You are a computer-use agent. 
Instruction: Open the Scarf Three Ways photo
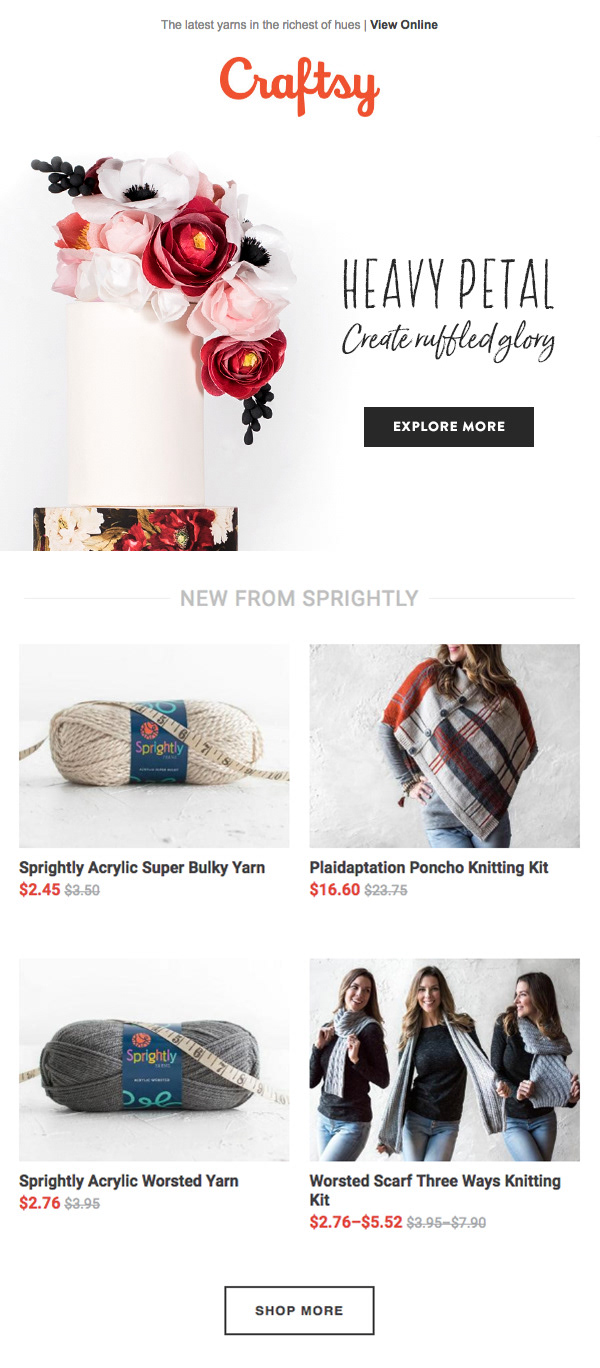[445, 1060]
